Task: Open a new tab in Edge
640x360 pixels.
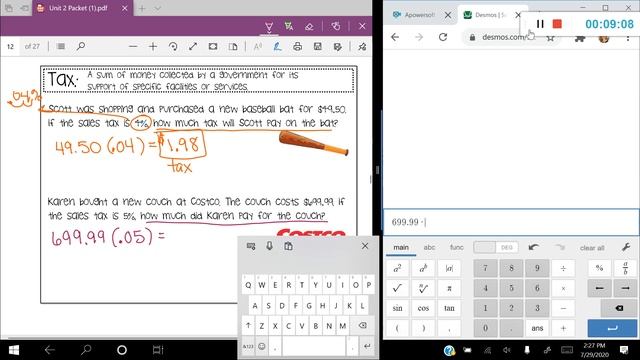Action: 142,8
